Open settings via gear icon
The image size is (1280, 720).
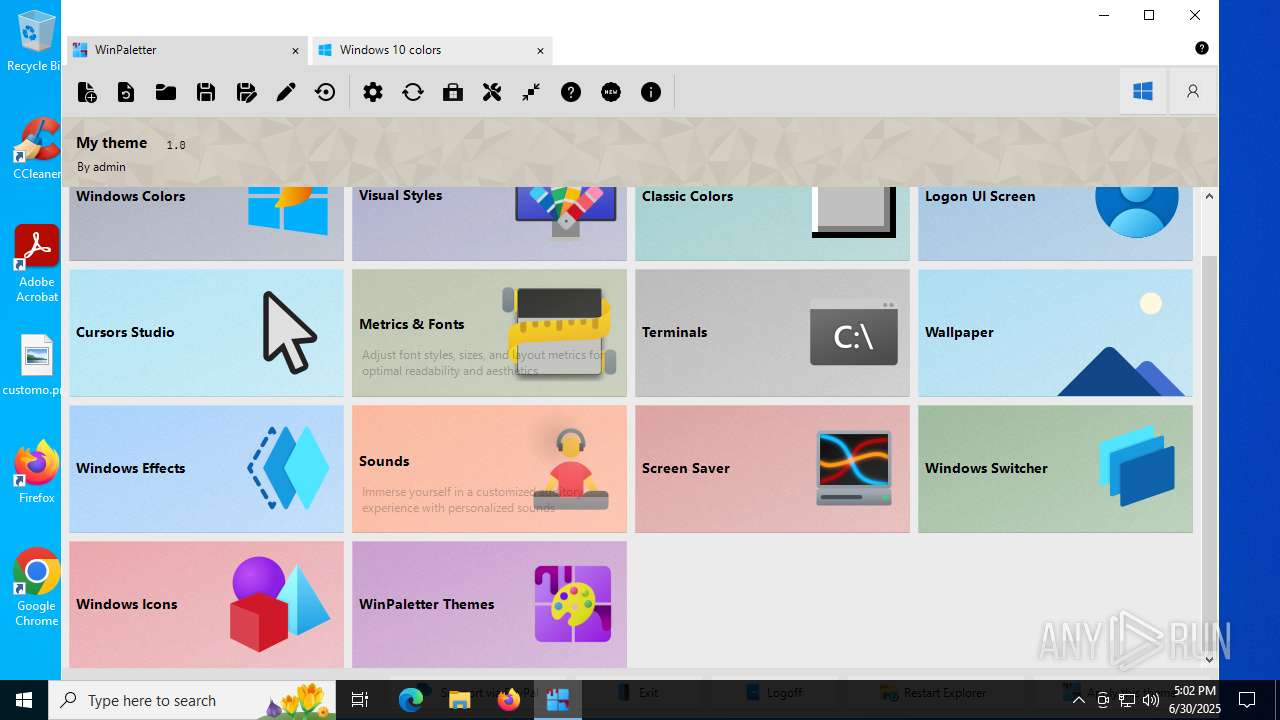(x=373, y=92)
